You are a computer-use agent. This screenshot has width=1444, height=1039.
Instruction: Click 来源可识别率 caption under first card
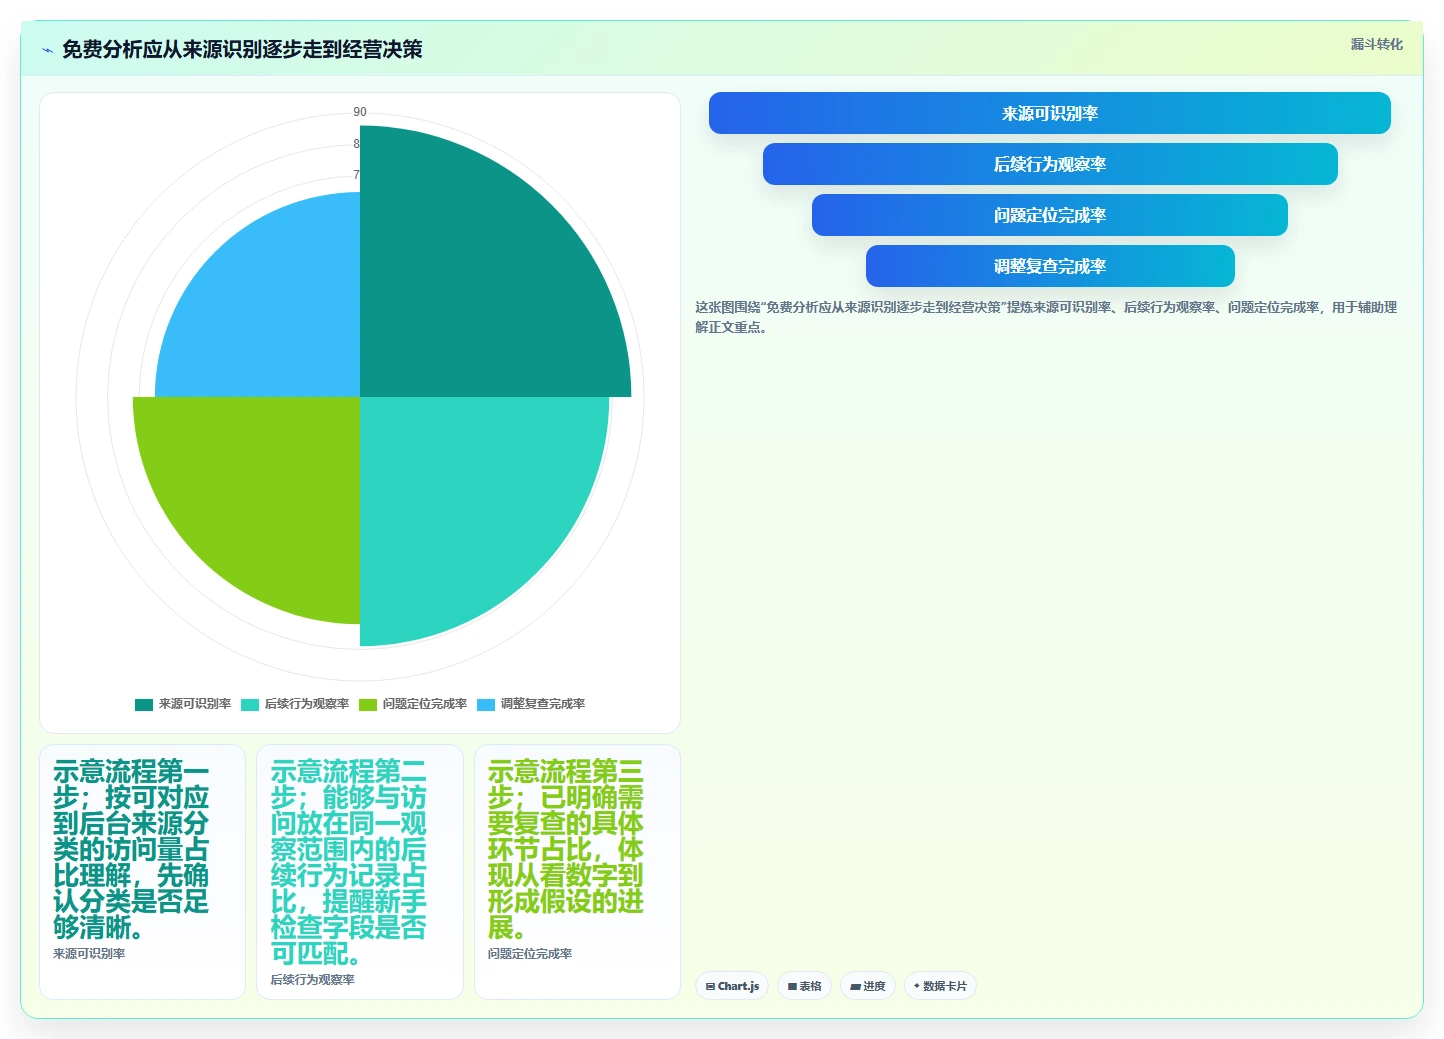click(89, 954)
